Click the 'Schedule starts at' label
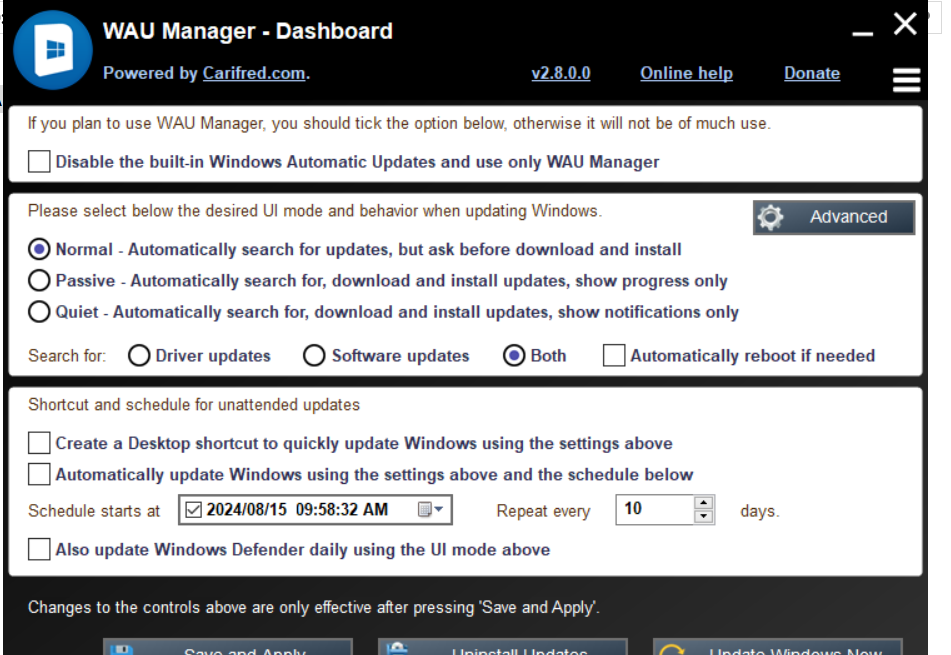The height and width of the screenshot is (655, 951). (x=94, y=511)
